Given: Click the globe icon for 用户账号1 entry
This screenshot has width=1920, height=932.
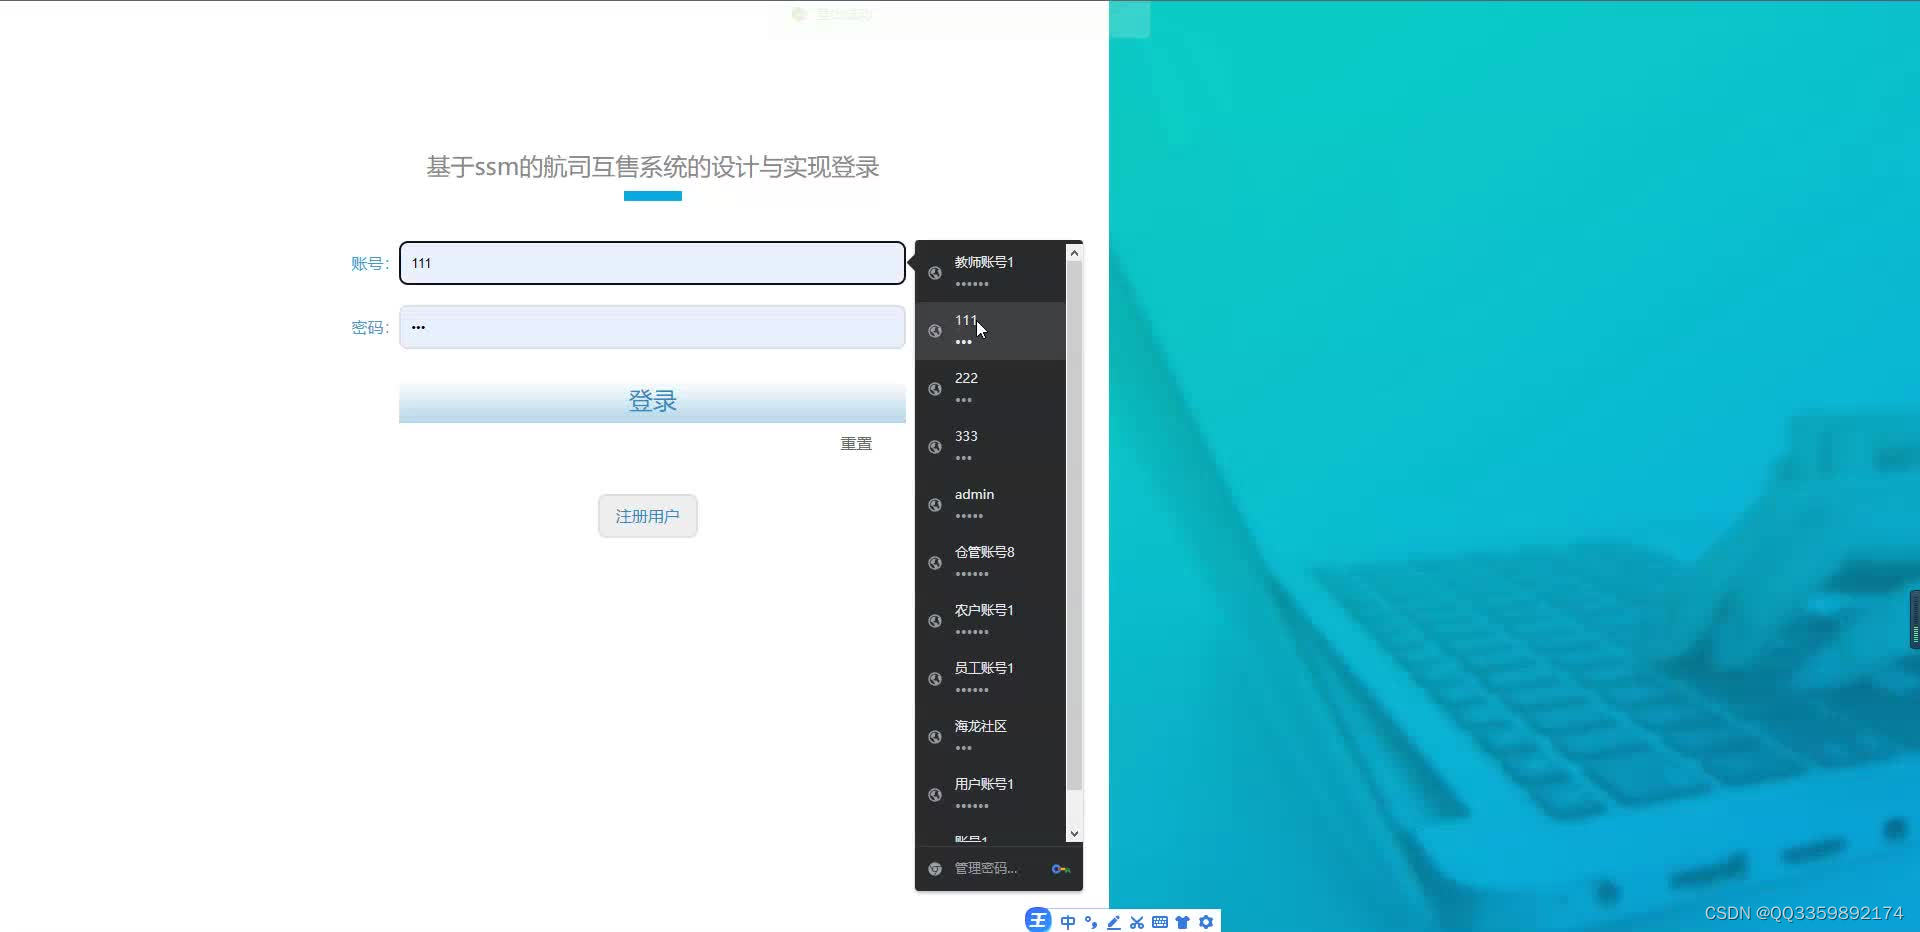Looking at the screenshot, I should [935, 795].
